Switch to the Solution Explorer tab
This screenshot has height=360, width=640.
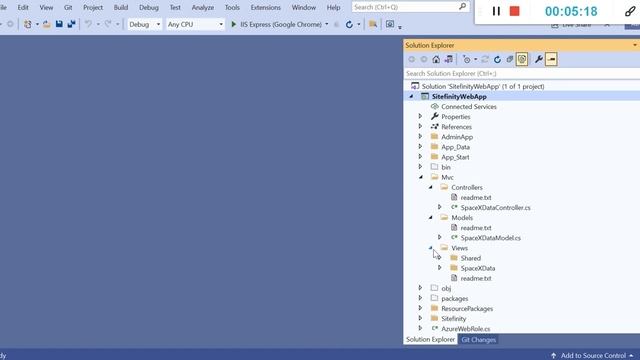[x=430, y=340]
